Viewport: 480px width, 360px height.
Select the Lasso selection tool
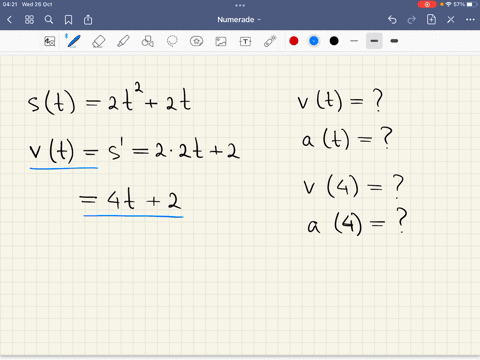(x=172, y=41)
